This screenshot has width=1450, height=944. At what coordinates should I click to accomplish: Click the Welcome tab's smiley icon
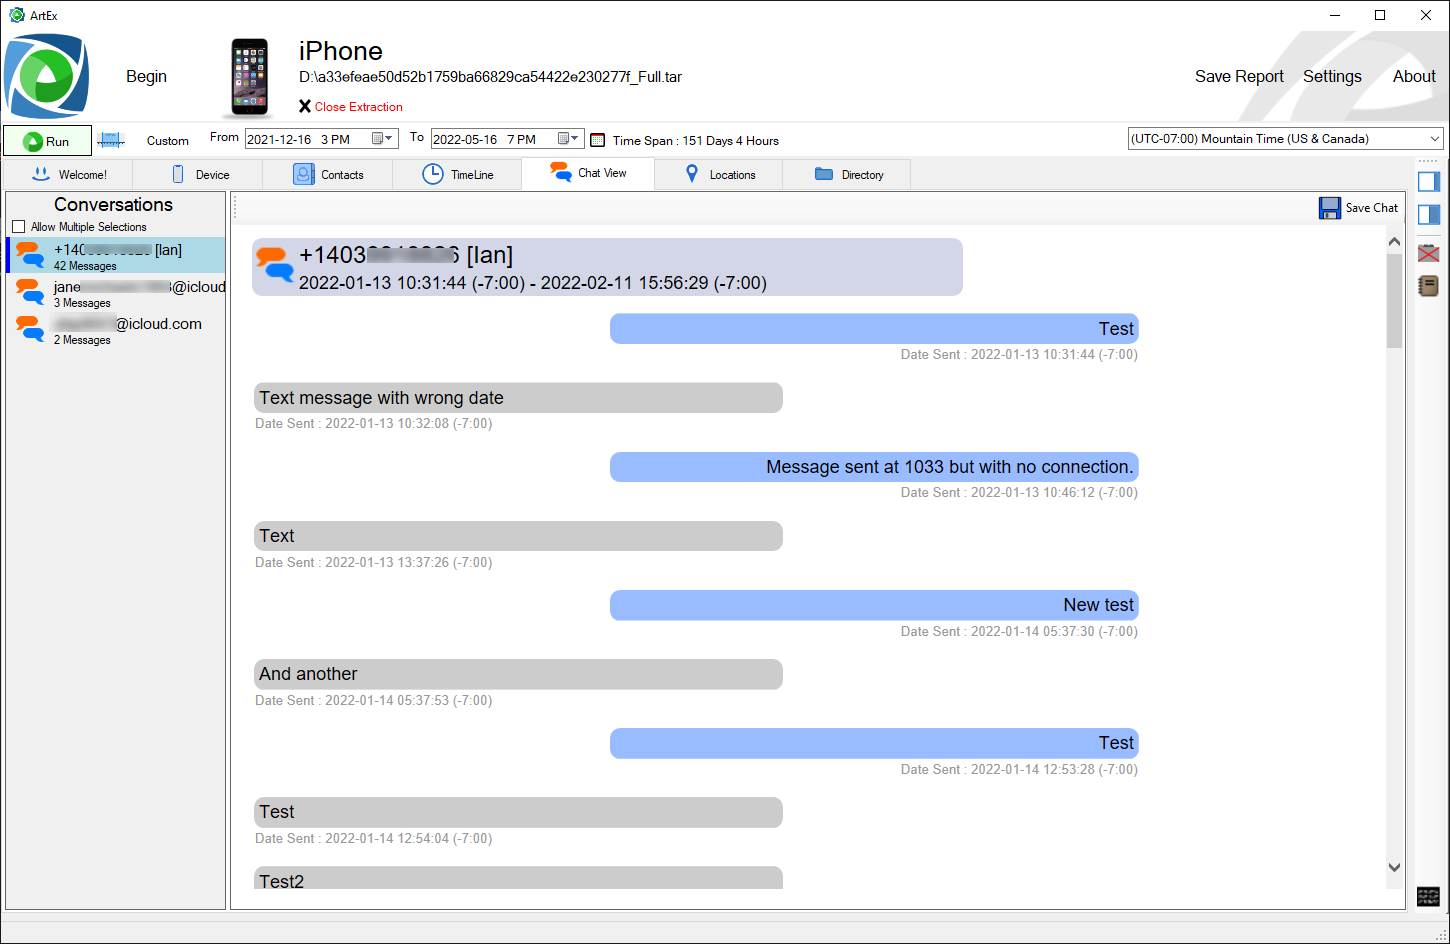click(x=41, y=174)
